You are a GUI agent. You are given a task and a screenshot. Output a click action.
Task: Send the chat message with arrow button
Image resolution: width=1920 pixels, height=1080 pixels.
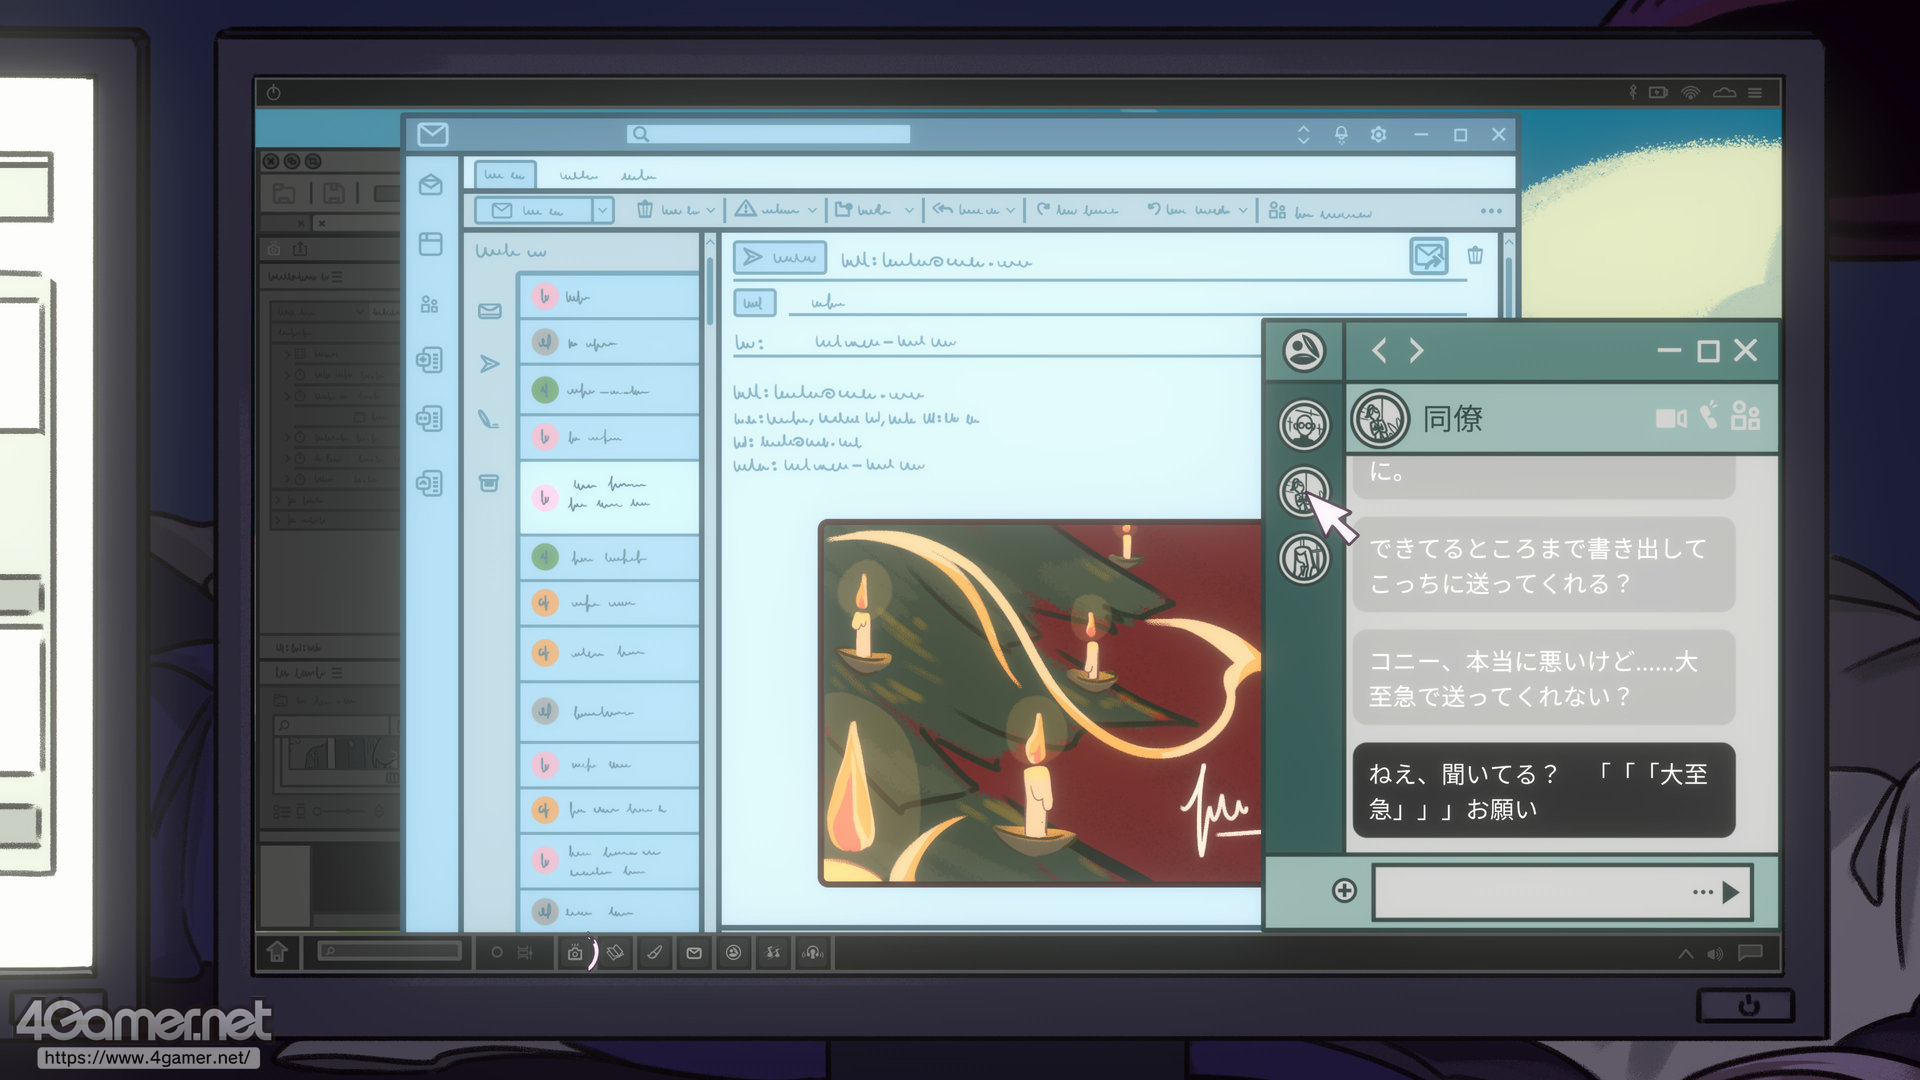pyautogui.click(x=1730, y=892)
